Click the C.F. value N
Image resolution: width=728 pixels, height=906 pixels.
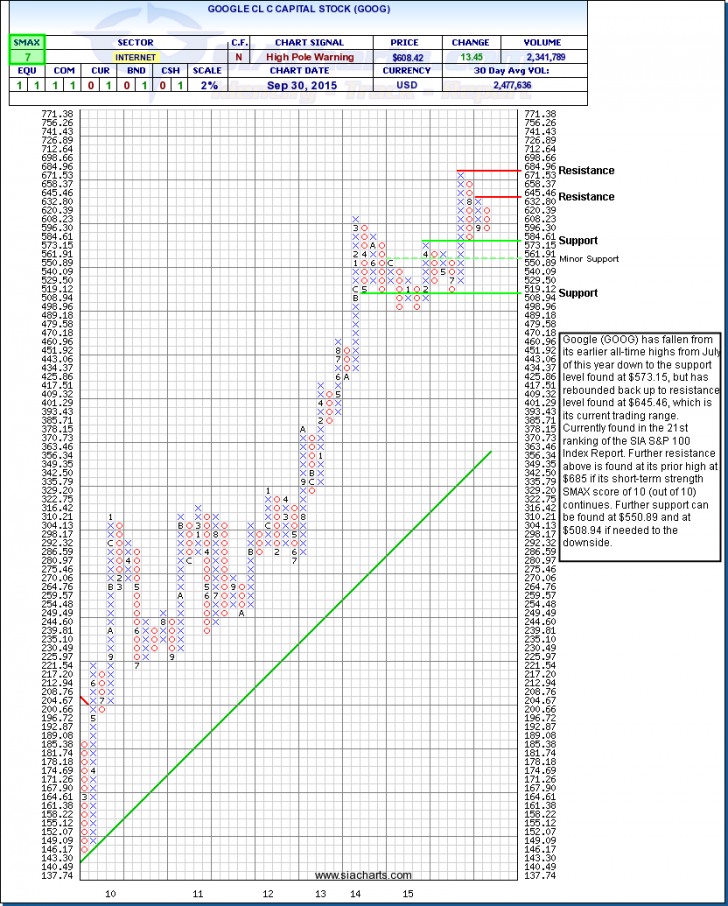tap(239, 58)
